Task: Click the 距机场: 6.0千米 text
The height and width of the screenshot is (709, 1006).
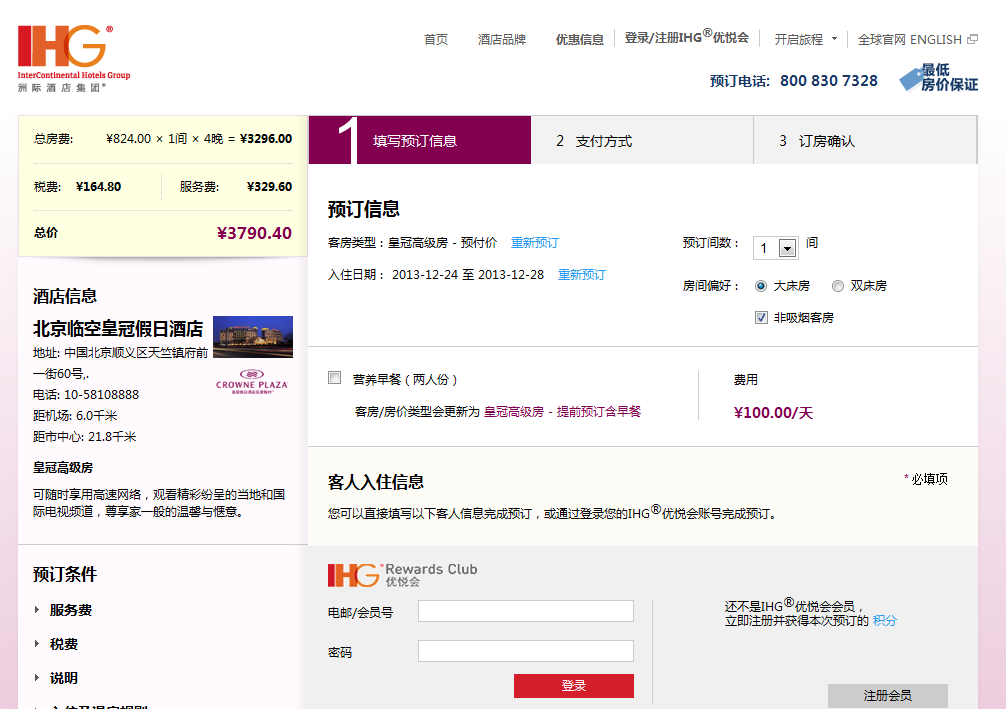Action: pyautogui.click(x=75, y=416)
